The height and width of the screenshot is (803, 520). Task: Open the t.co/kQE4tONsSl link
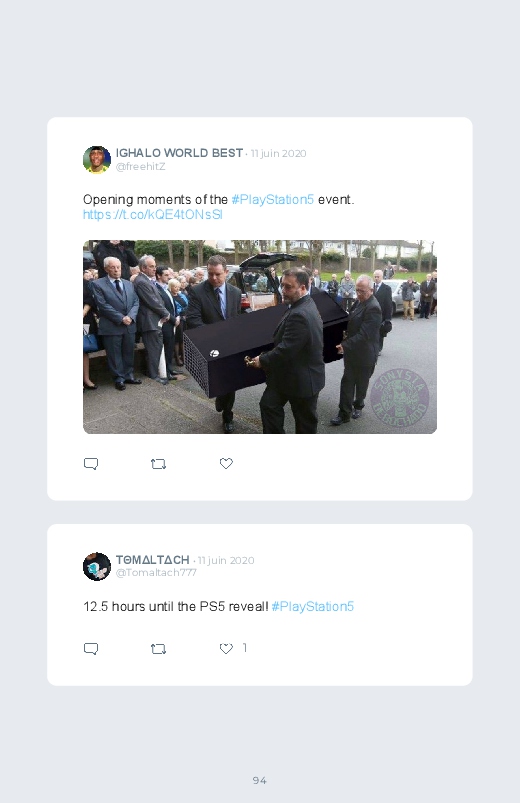[153, 215]
